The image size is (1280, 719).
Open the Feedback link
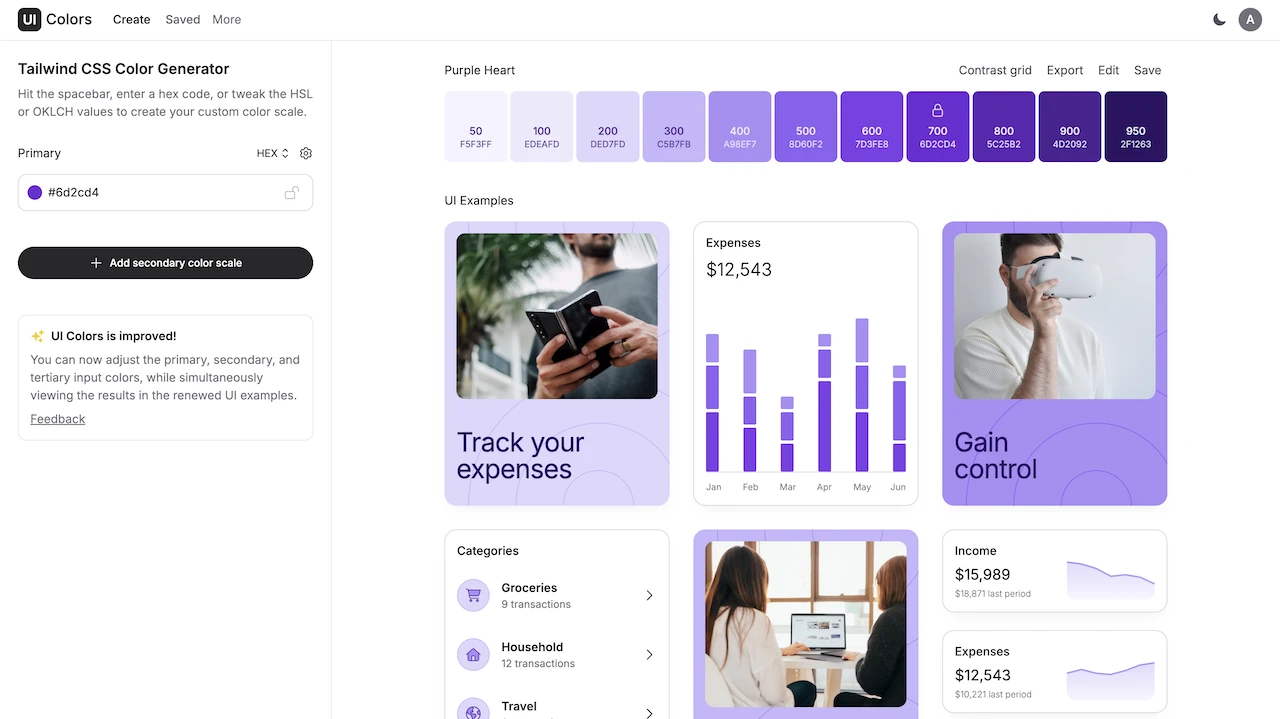point(58,419)
